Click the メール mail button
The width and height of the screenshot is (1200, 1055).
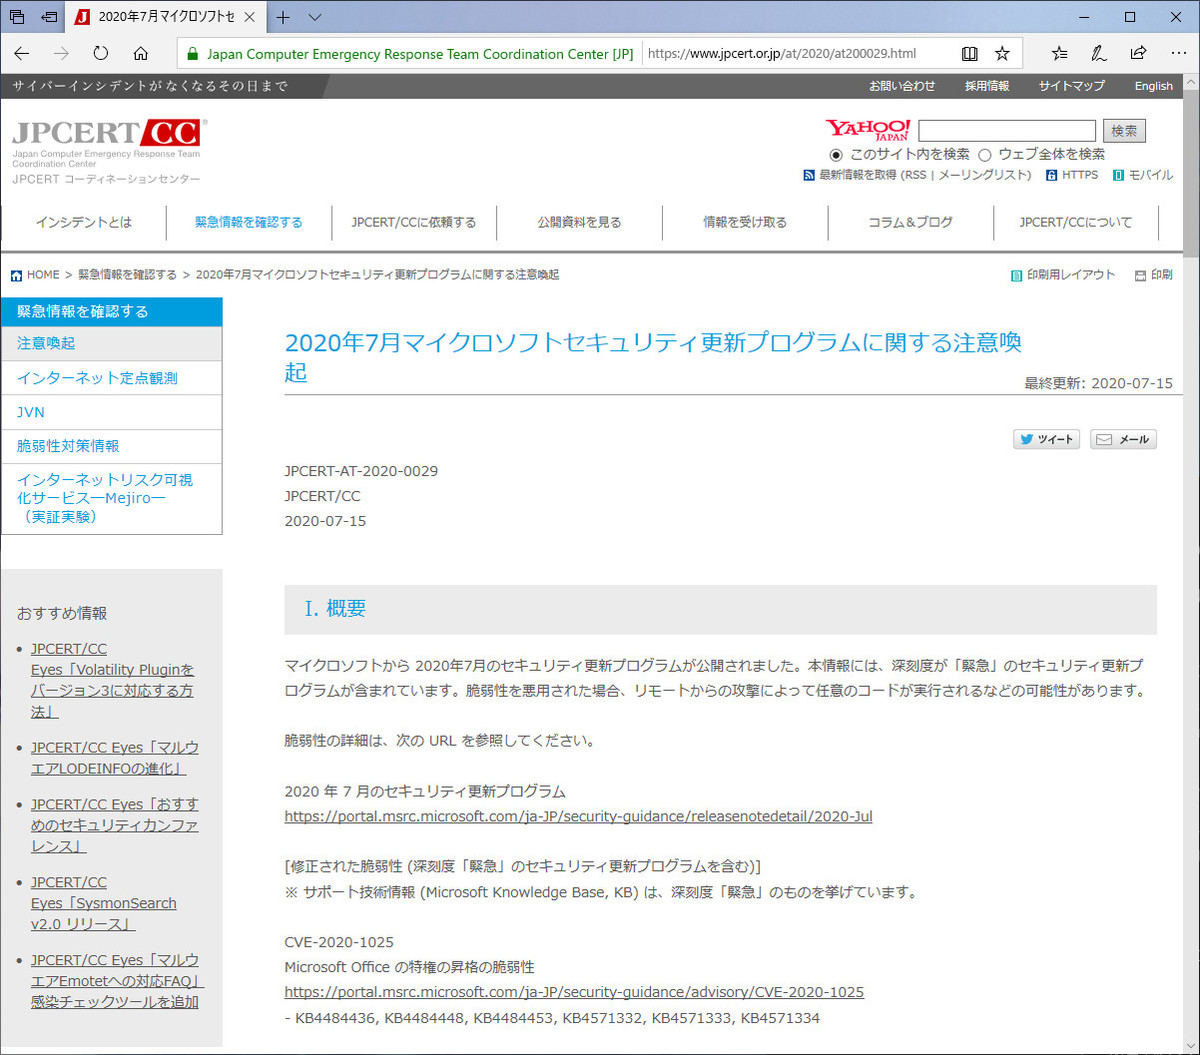(x=1123, y=439)
